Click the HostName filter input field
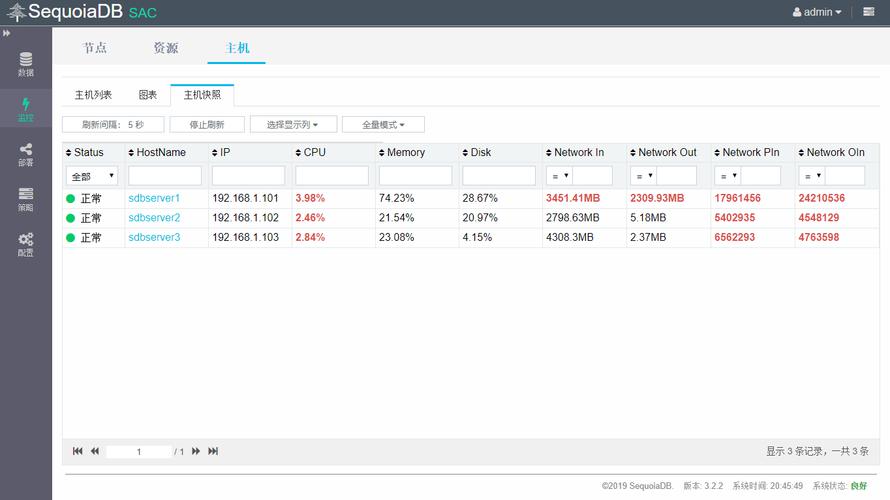This screenshot has height=500, width=890. pyautogui.click(x=165, y=176)
